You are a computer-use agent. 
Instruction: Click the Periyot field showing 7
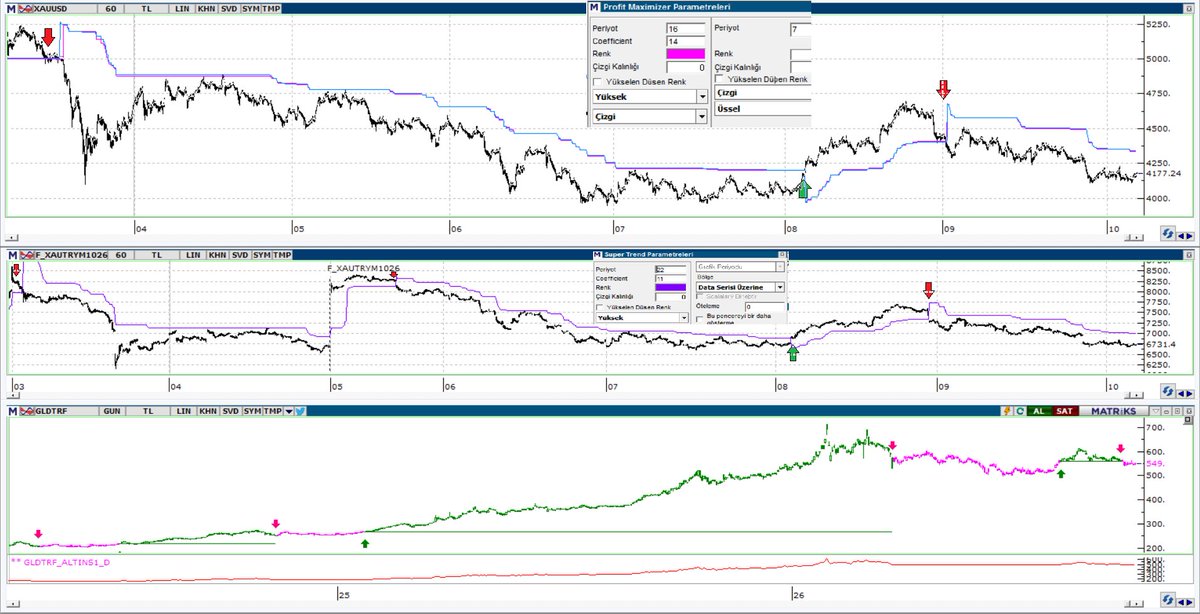pyautogui.click(x=800, y=29)
